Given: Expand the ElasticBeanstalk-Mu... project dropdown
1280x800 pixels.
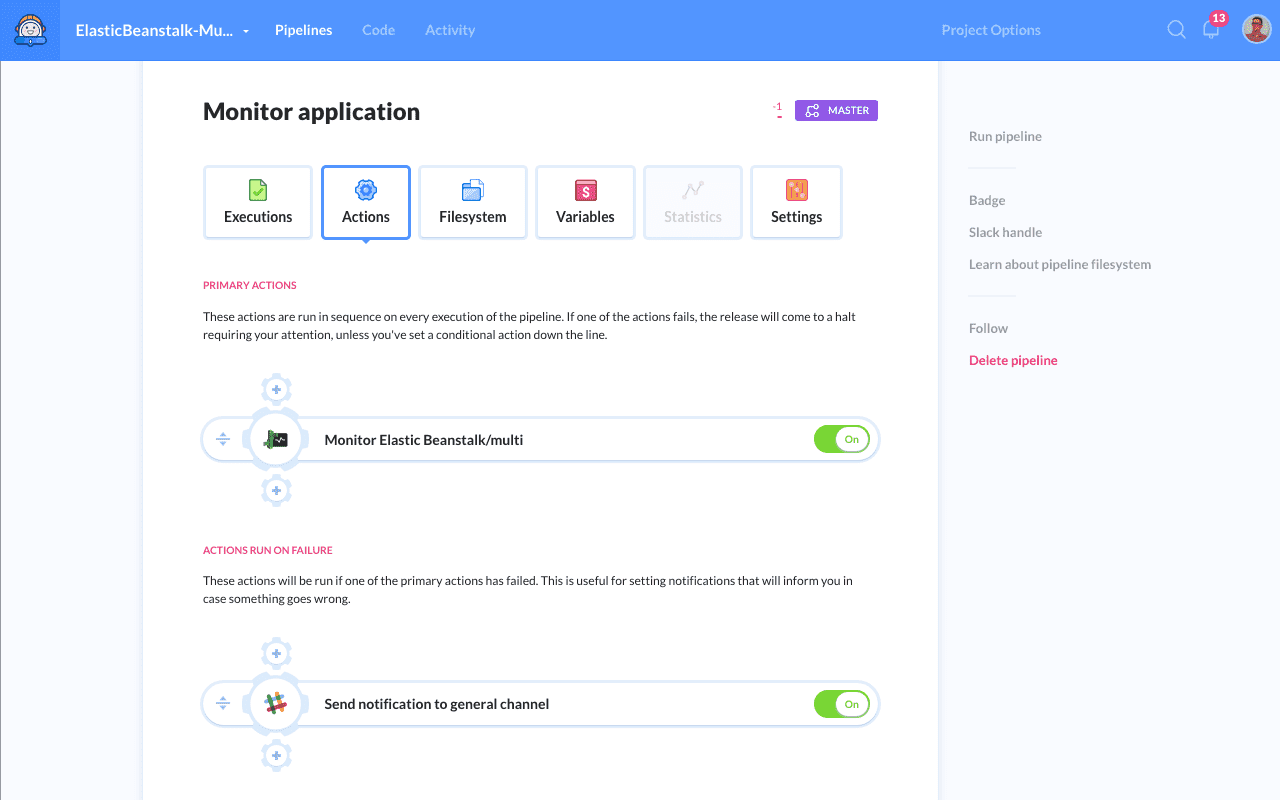Looking at the screenshot, I should [163, 30].
